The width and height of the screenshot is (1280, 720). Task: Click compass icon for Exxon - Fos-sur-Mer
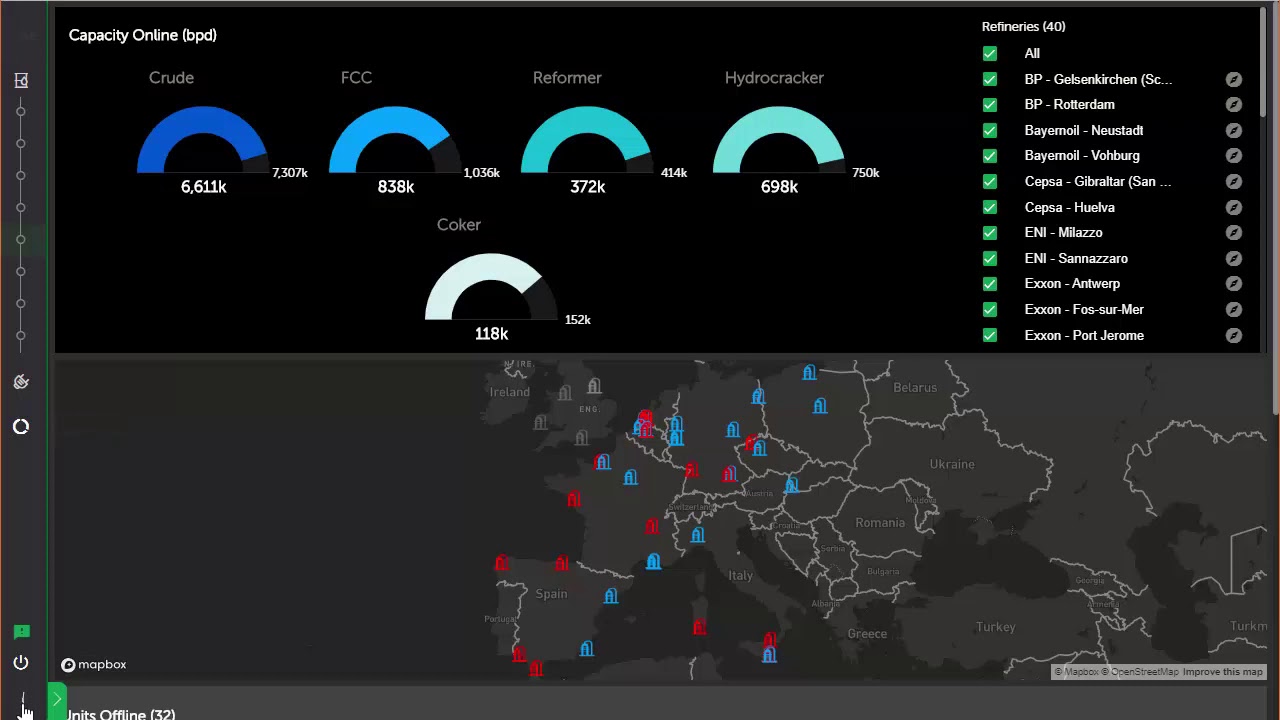(1234, 309)
